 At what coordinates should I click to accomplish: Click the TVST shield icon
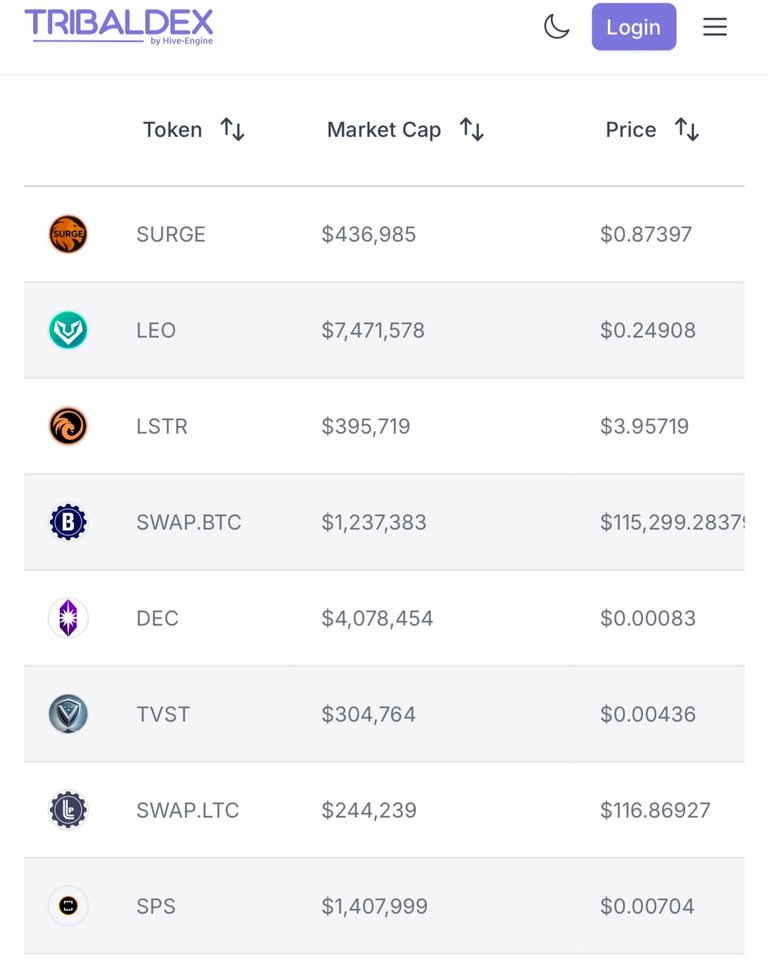pyautogui.click(x=68, y=714)
